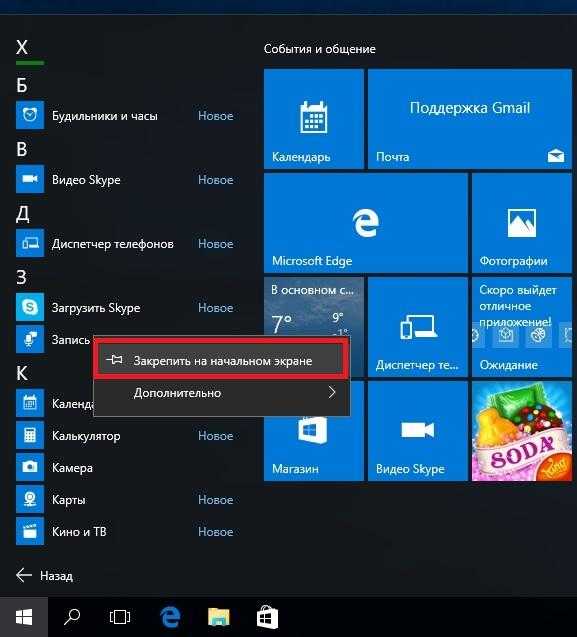Open Кино и ТВ app icon
Viewport: 577px width, 637px height.
click(x=30, y=531)
